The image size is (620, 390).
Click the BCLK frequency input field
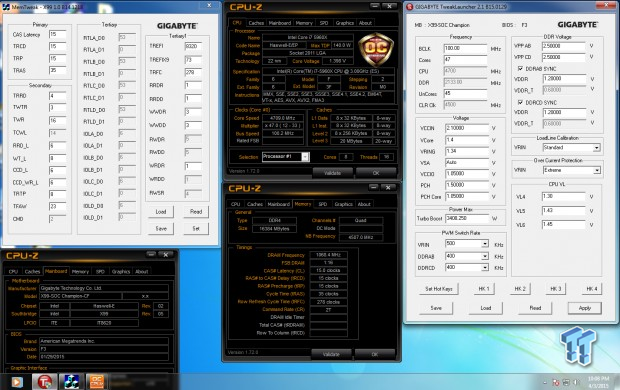(x=465, y=49)
